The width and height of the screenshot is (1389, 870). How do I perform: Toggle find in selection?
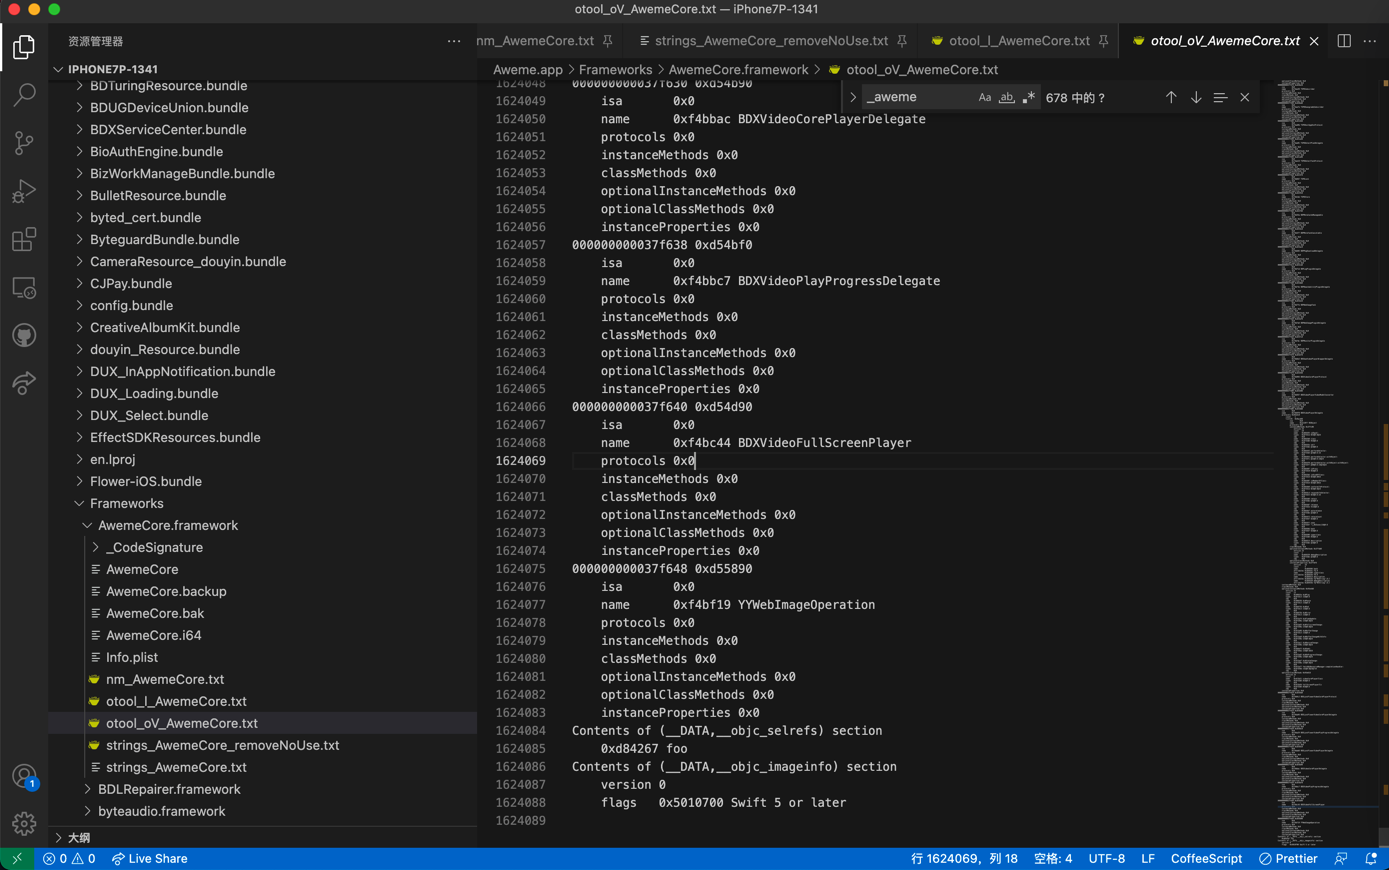(x=1220, y=97)
